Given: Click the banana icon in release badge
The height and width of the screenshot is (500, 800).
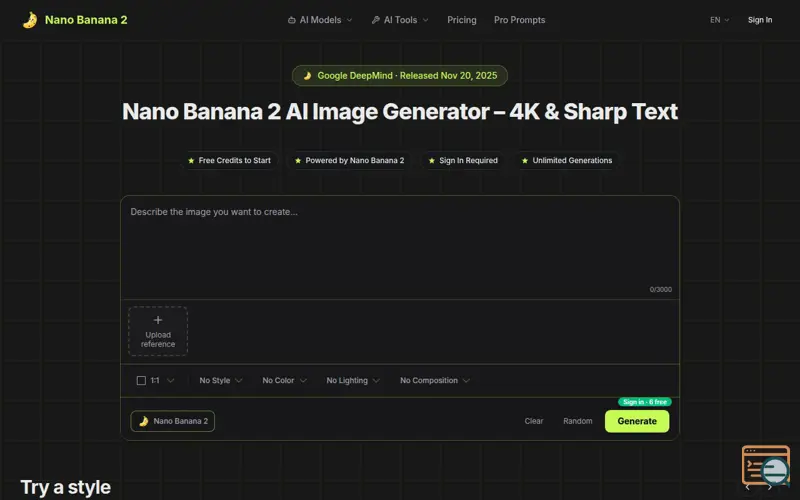Looking at the screenshot, I should click(x=307, y=76).
